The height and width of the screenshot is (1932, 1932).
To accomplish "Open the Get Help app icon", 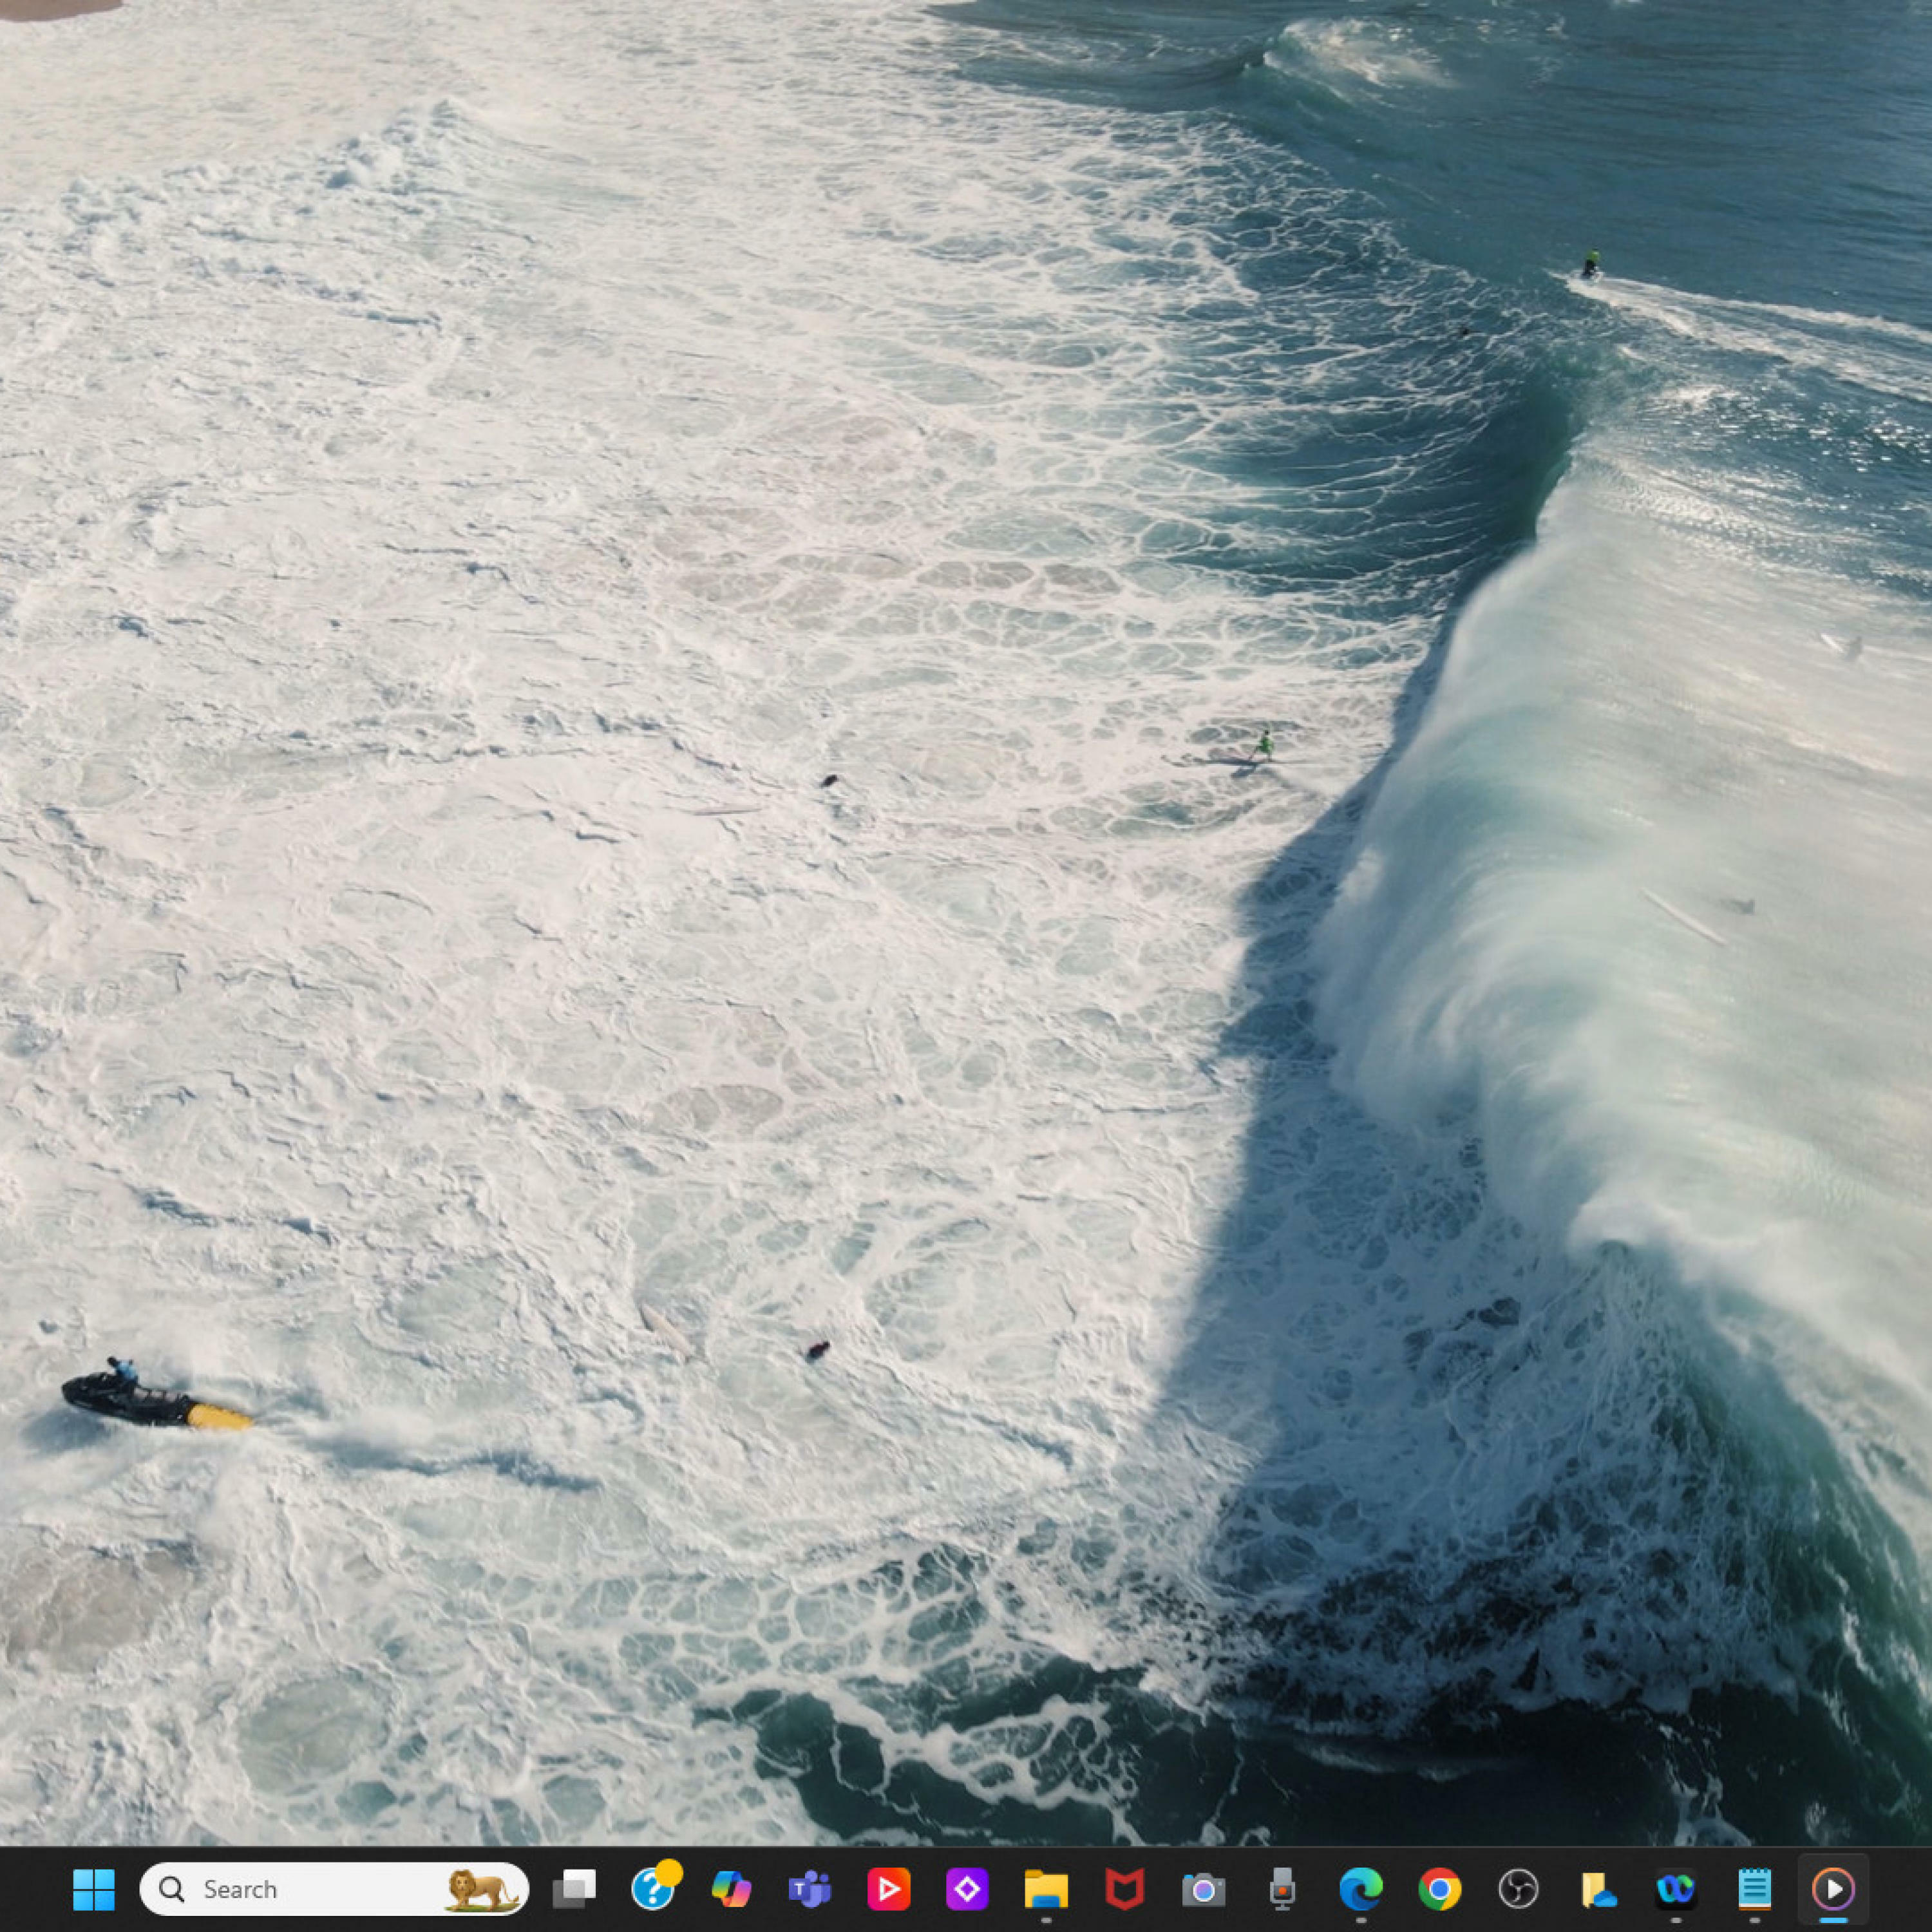I will 653,1889.
